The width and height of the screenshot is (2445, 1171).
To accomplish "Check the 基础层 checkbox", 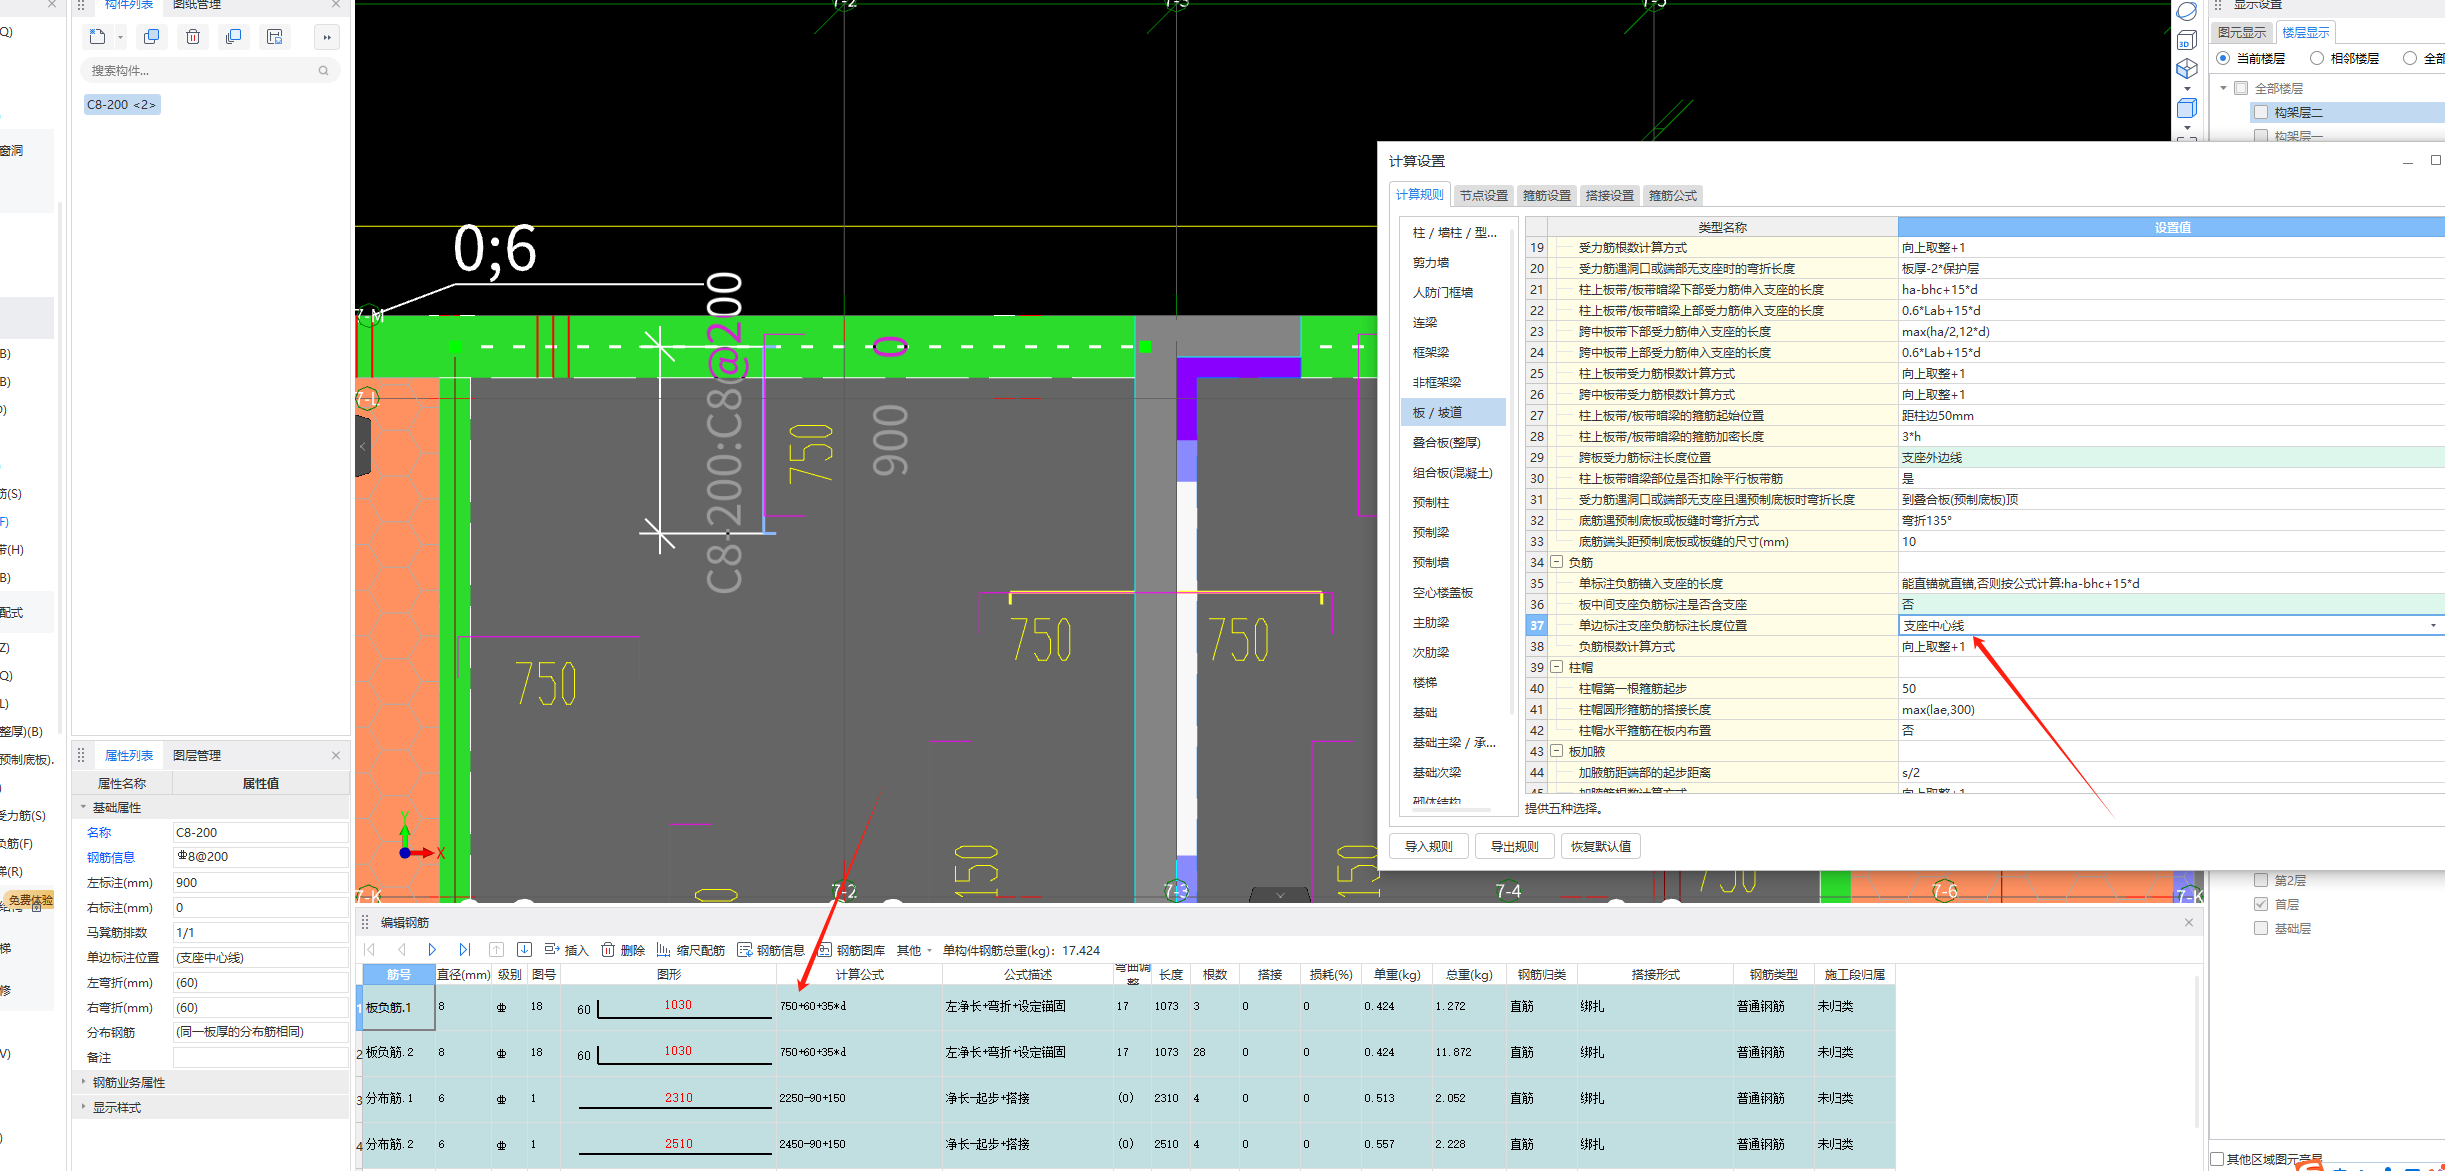I will (x=2261, y=928).
